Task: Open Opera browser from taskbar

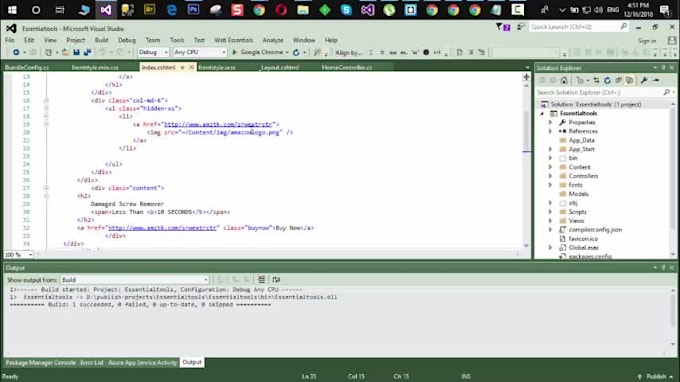Action: point(281,10)
